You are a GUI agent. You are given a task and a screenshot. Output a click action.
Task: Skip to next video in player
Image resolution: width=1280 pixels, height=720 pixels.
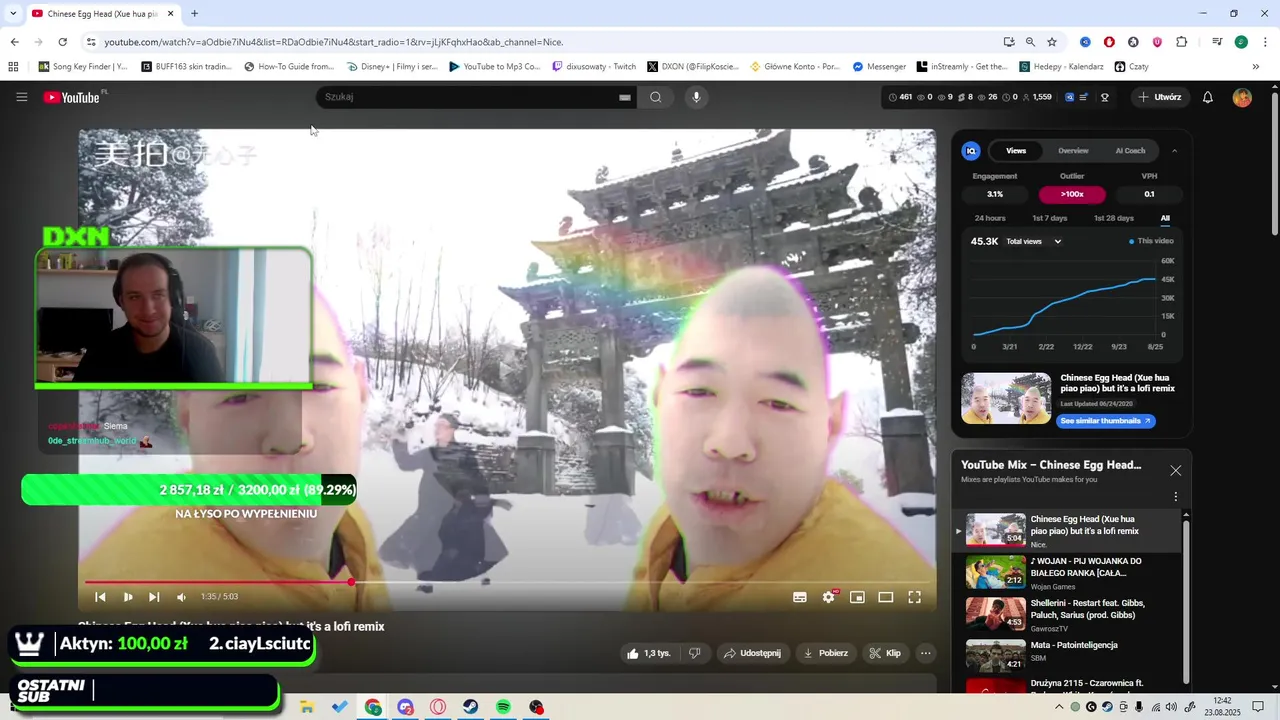point(154,597)
